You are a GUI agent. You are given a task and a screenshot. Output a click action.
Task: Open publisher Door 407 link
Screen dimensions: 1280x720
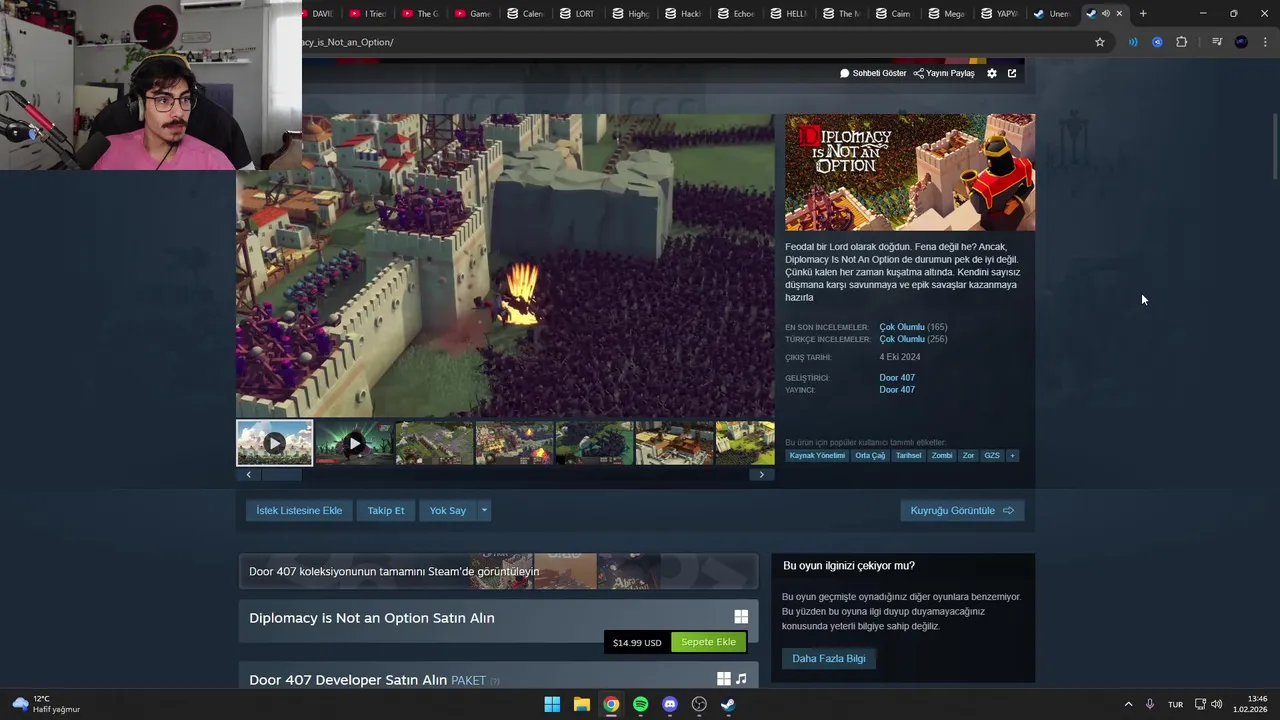click(x=897, y=390)
